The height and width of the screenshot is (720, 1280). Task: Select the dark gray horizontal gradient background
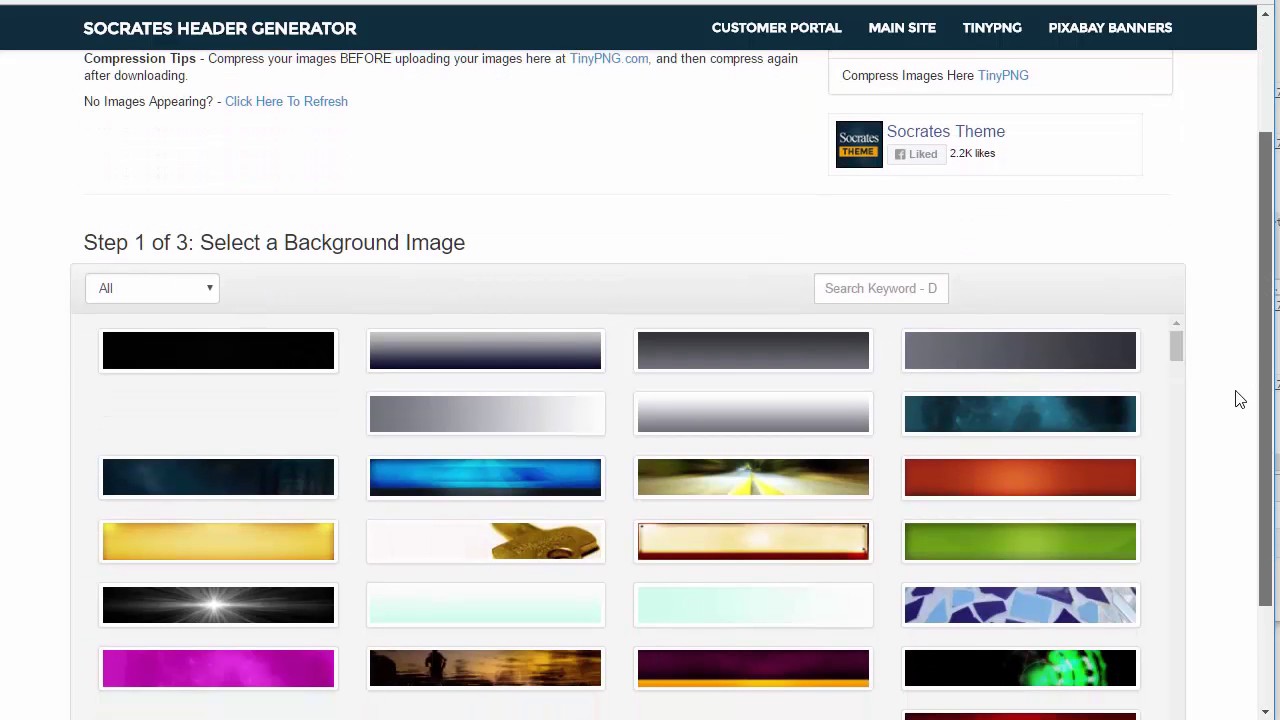tap(753, 351)
